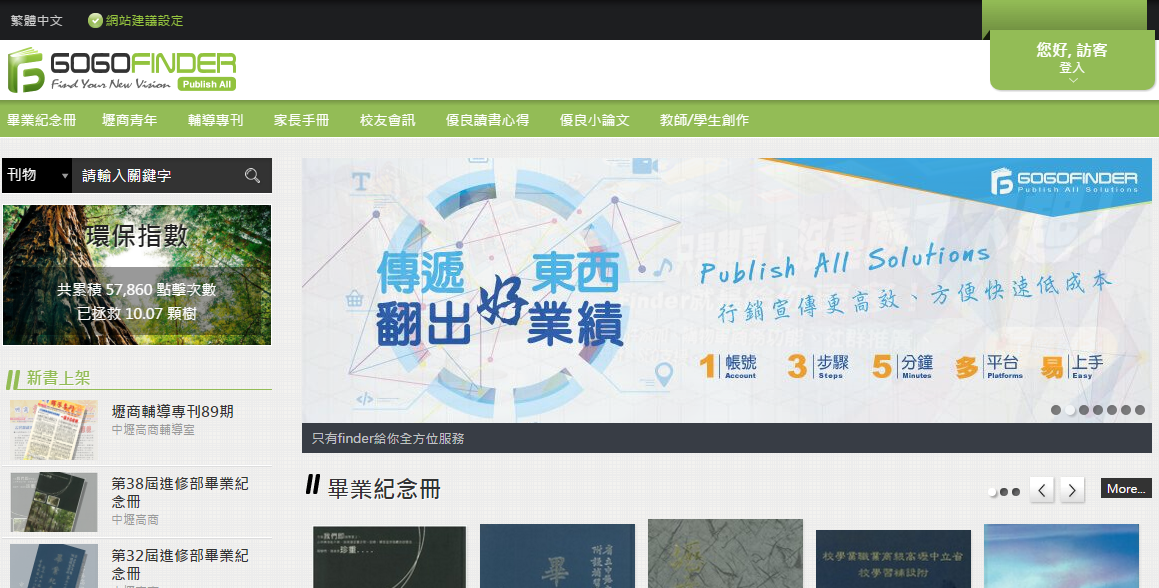
Task: Show previous 畢業紀念冊 books with left arrow
Action: 1041,489
